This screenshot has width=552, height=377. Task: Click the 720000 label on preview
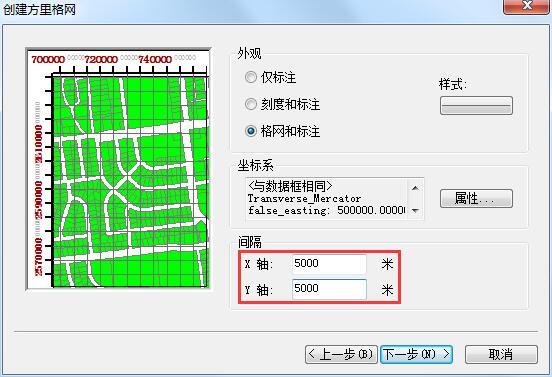point(101,59)
